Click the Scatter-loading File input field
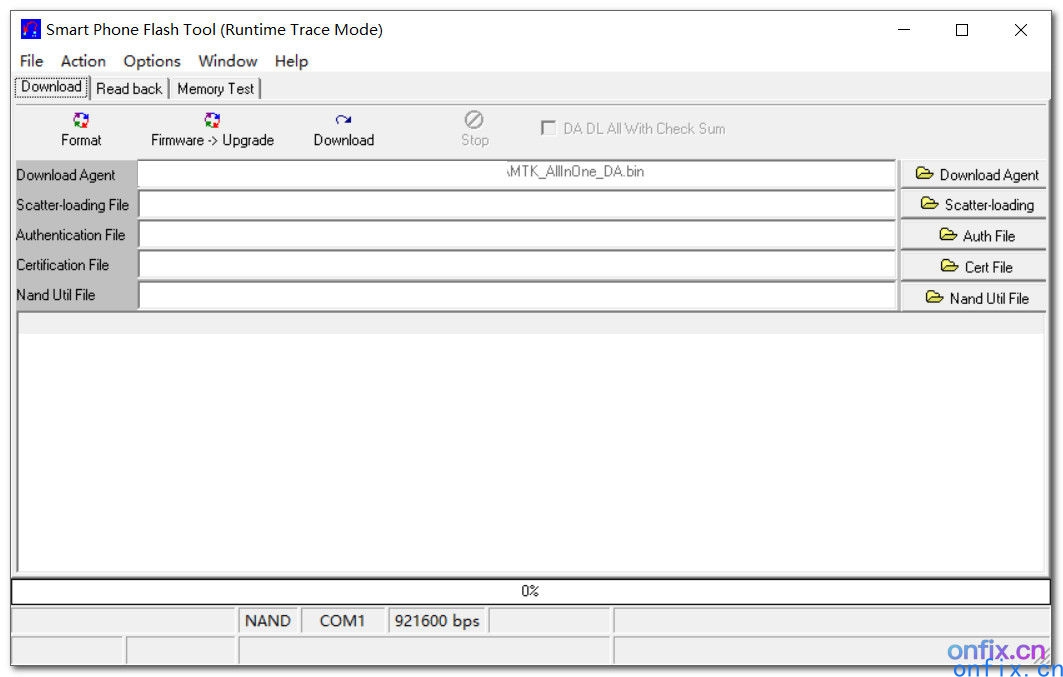 (517, 204)
